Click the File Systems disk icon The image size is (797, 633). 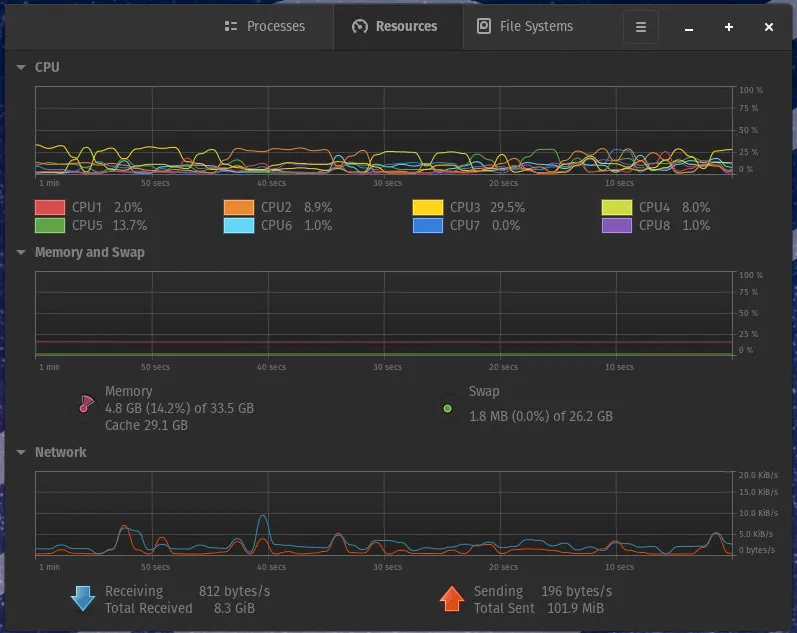coord(483,26)
